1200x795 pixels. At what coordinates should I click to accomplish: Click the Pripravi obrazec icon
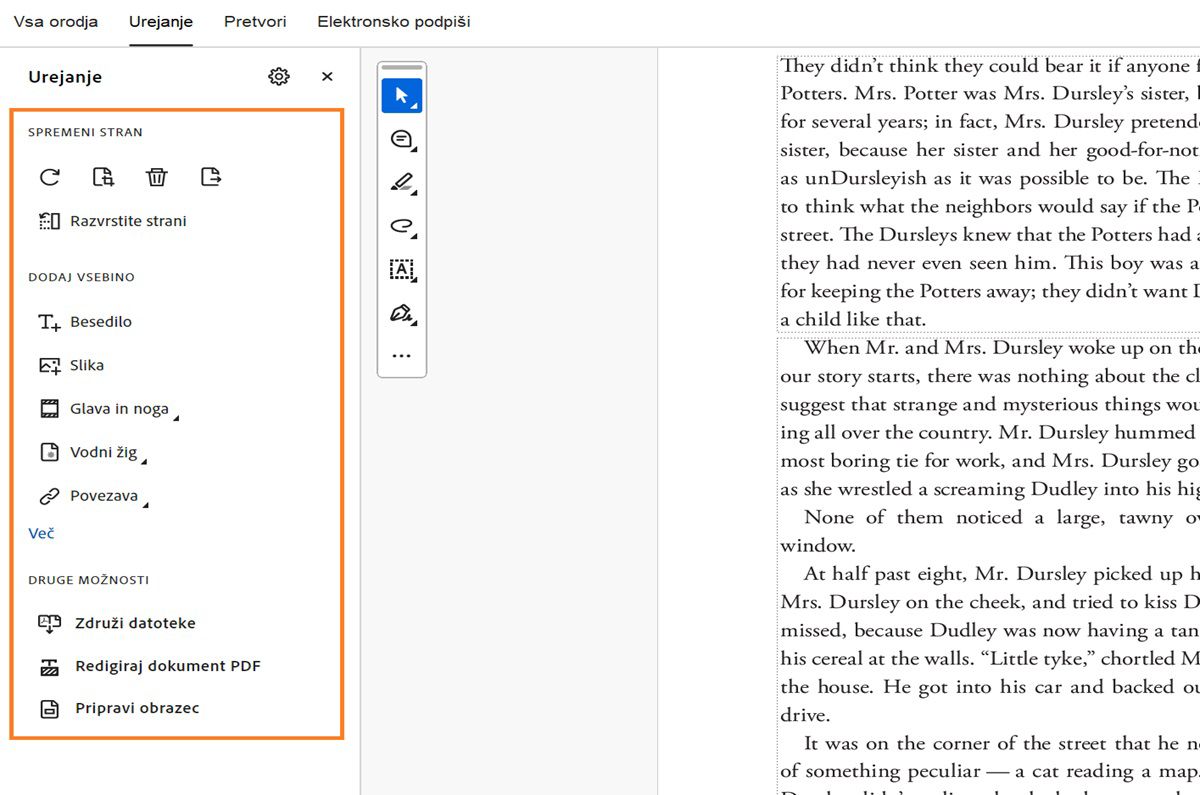(49, 709)
